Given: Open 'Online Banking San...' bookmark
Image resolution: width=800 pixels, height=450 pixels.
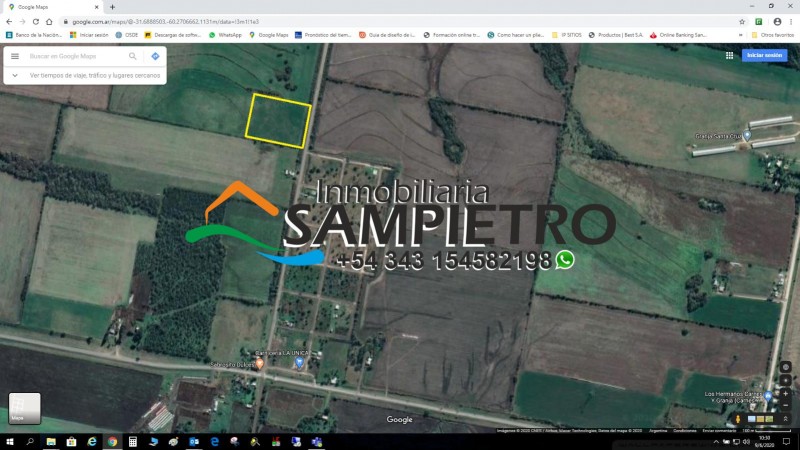Looking at the screenshot, I should (678, 35).
